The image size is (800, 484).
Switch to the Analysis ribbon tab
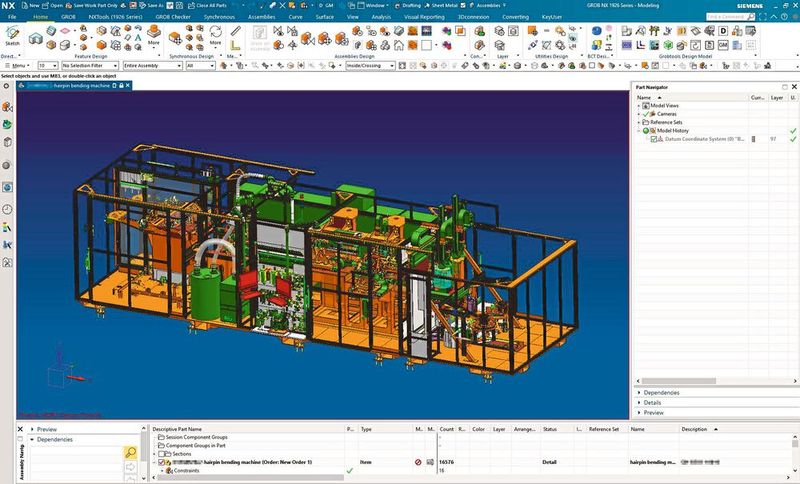click(x=381, y=17)
